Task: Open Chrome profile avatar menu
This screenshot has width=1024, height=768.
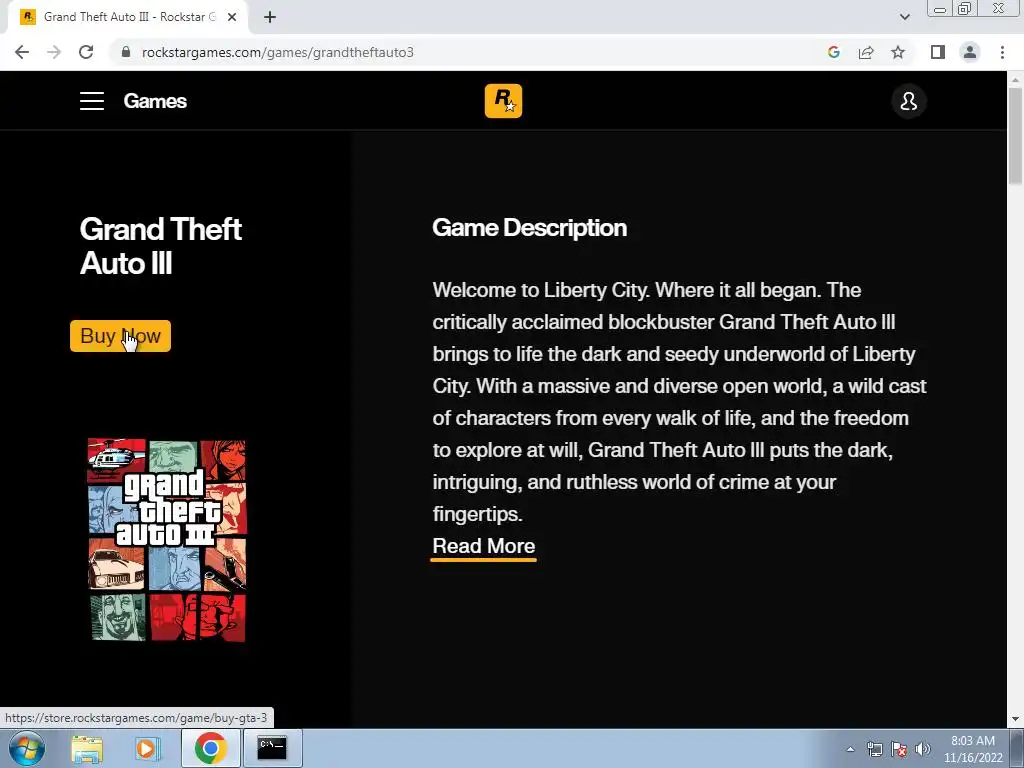Action: click(x=970, y=52)
